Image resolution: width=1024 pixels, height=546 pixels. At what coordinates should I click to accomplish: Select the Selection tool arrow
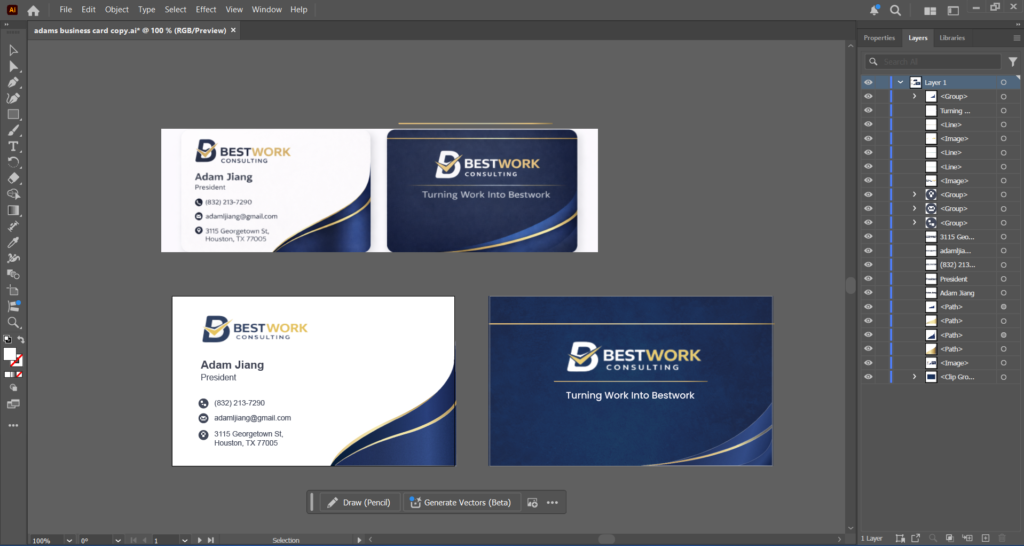[13, 50]
